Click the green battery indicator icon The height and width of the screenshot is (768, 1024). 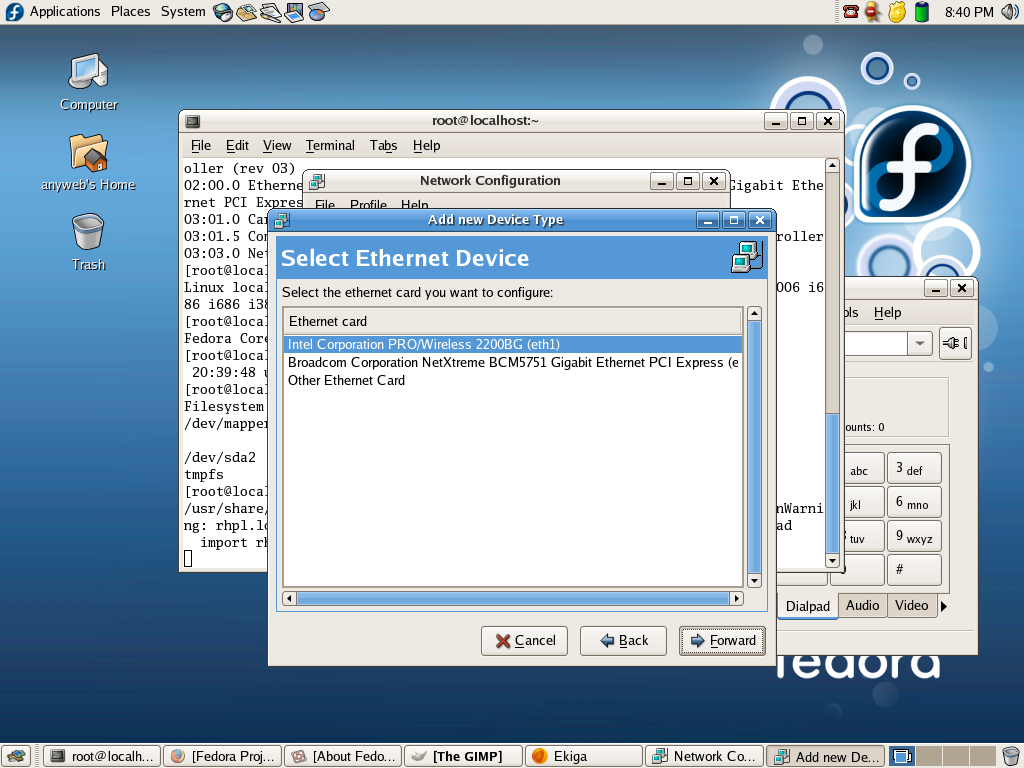(921, 12)
